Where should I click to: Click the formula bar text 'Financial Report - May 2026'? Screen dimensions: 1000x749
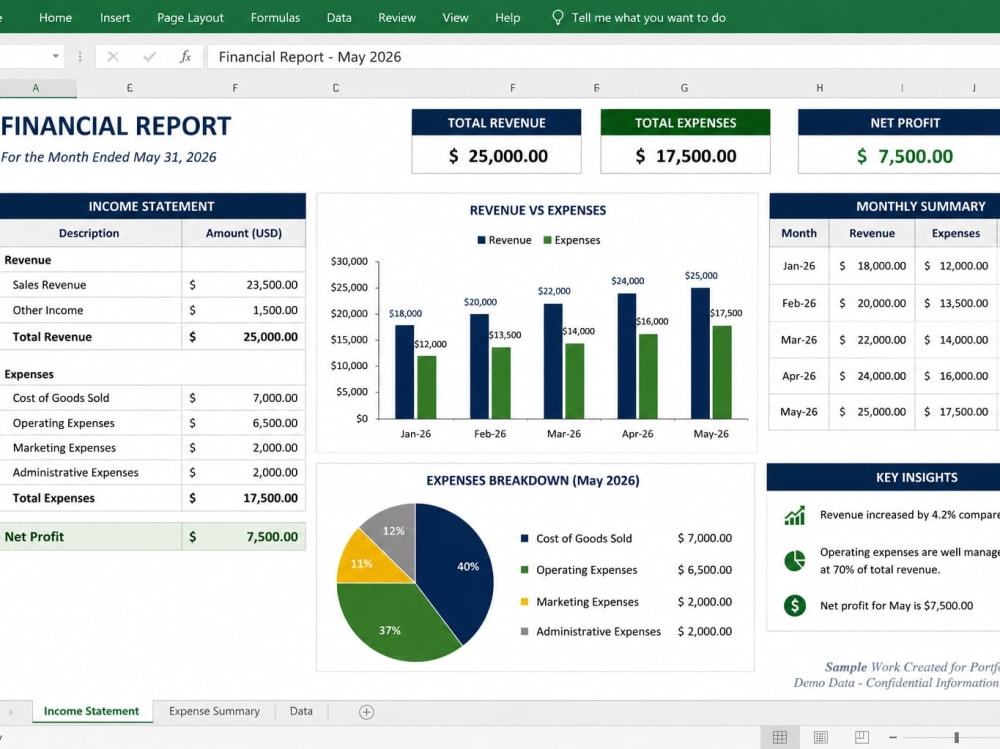click(310, 57)
